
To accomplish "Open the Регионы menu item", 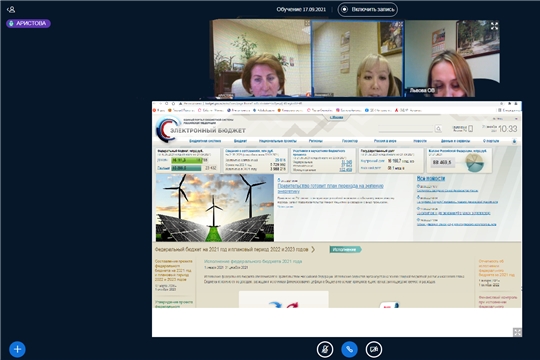I will pyautogui.click(x=315, y=141).
